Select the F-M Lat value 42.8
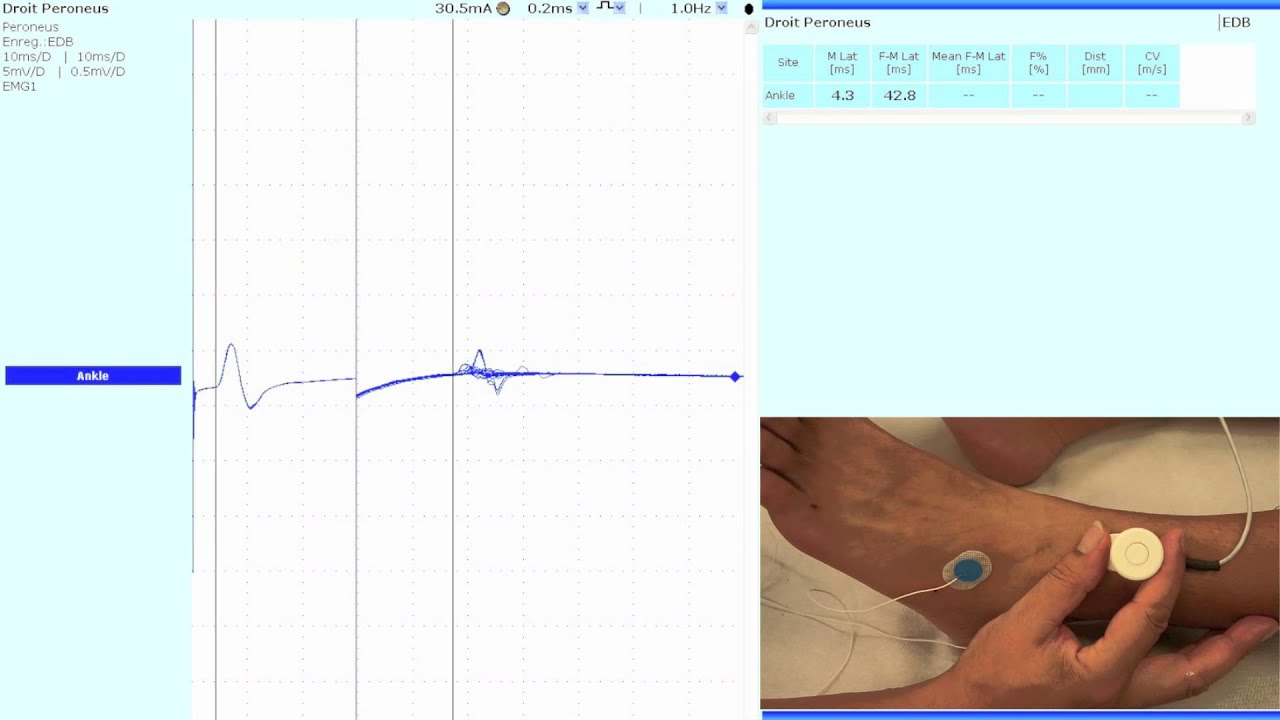 point(899,95)
